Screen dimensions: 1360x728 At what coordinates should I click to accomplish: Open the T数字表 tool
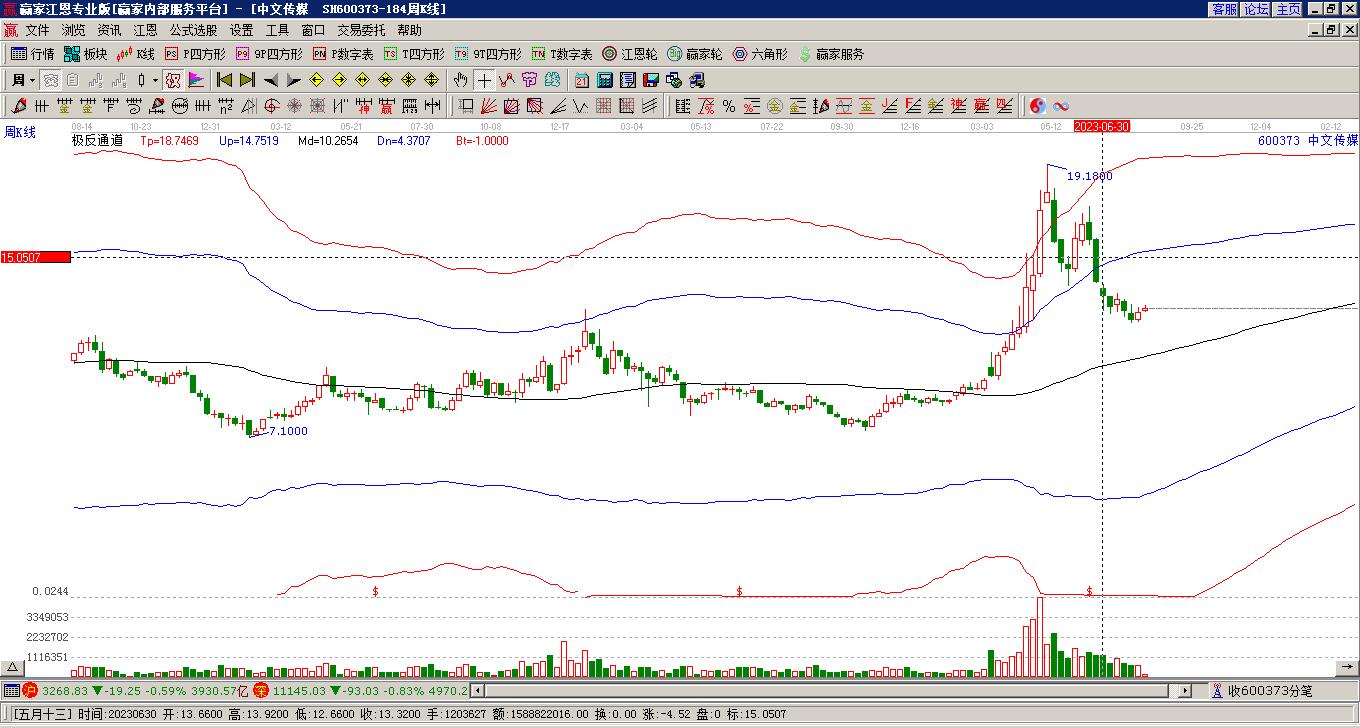coord(562,54)
